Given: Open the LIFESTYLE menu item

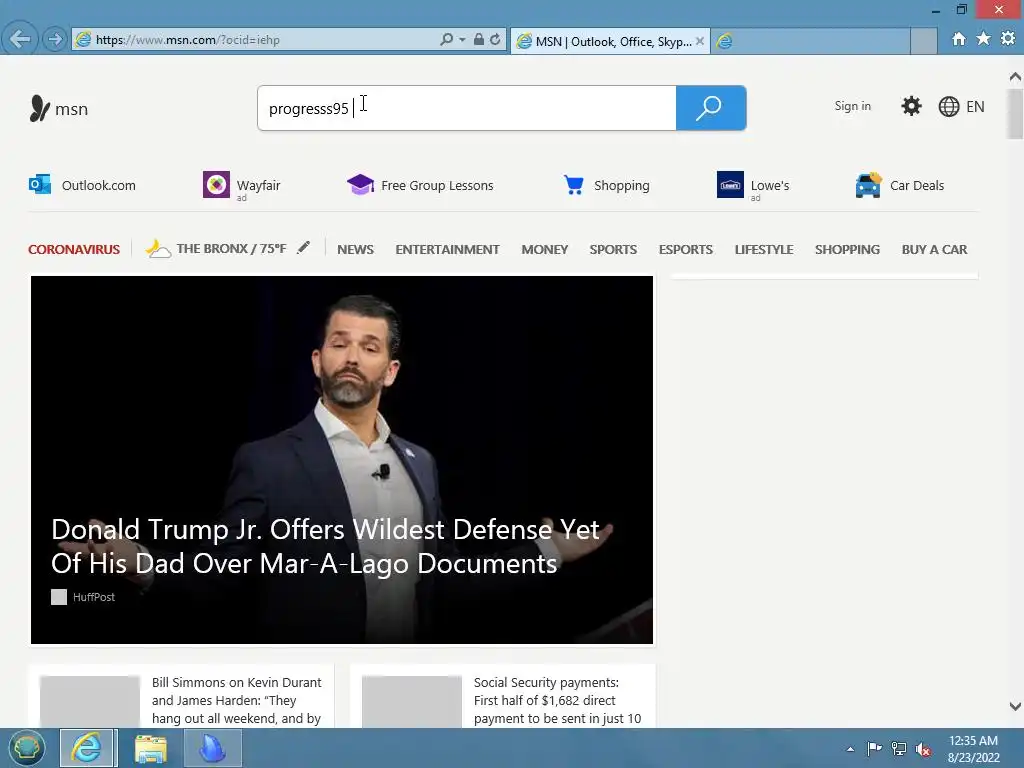Looking at the screenshot, I should (x=764, y=249).
